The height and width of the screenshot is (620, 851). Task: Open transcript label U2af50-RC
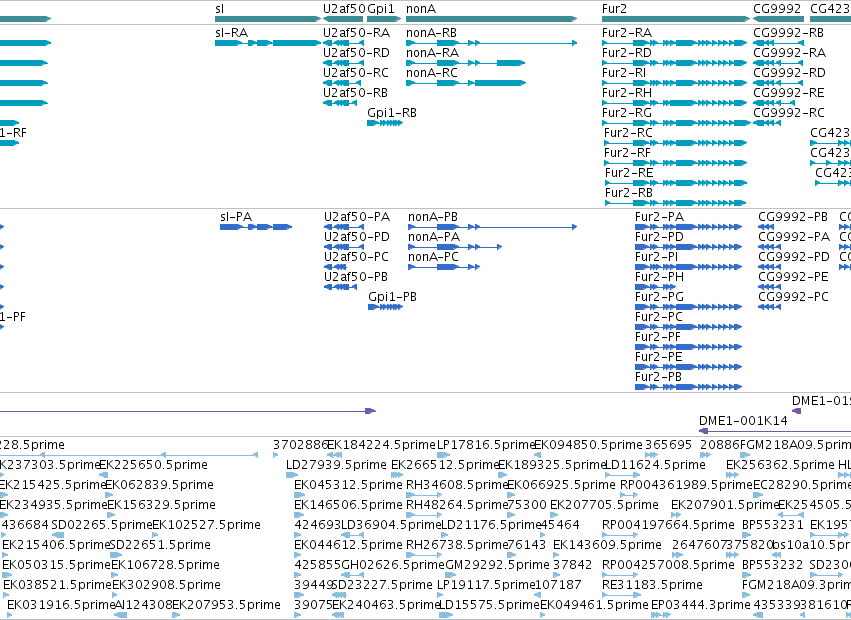click(x=356, y=73)
